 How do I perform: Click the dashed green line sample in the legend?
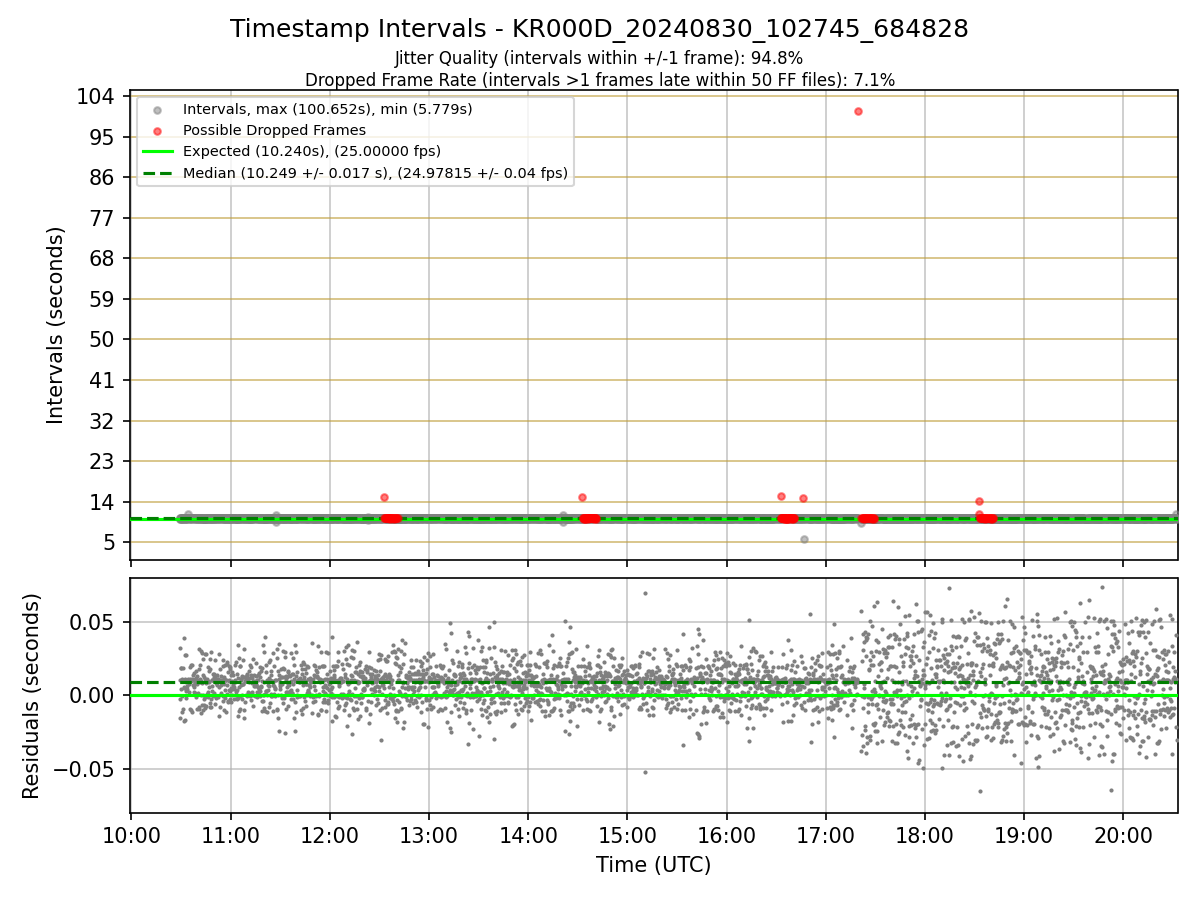click(157, 174)
